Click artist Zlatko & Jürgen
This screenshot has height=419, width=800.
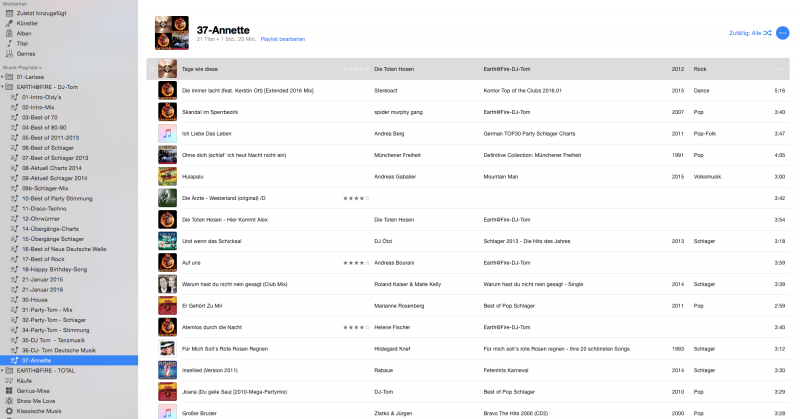click(x=393, y=413)
